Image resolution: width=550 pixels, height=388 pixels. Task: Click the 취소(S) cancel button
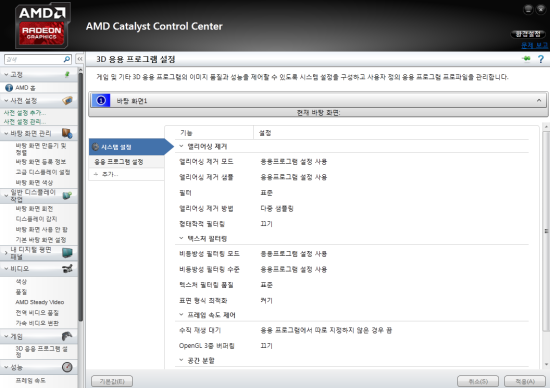[478, 381]
